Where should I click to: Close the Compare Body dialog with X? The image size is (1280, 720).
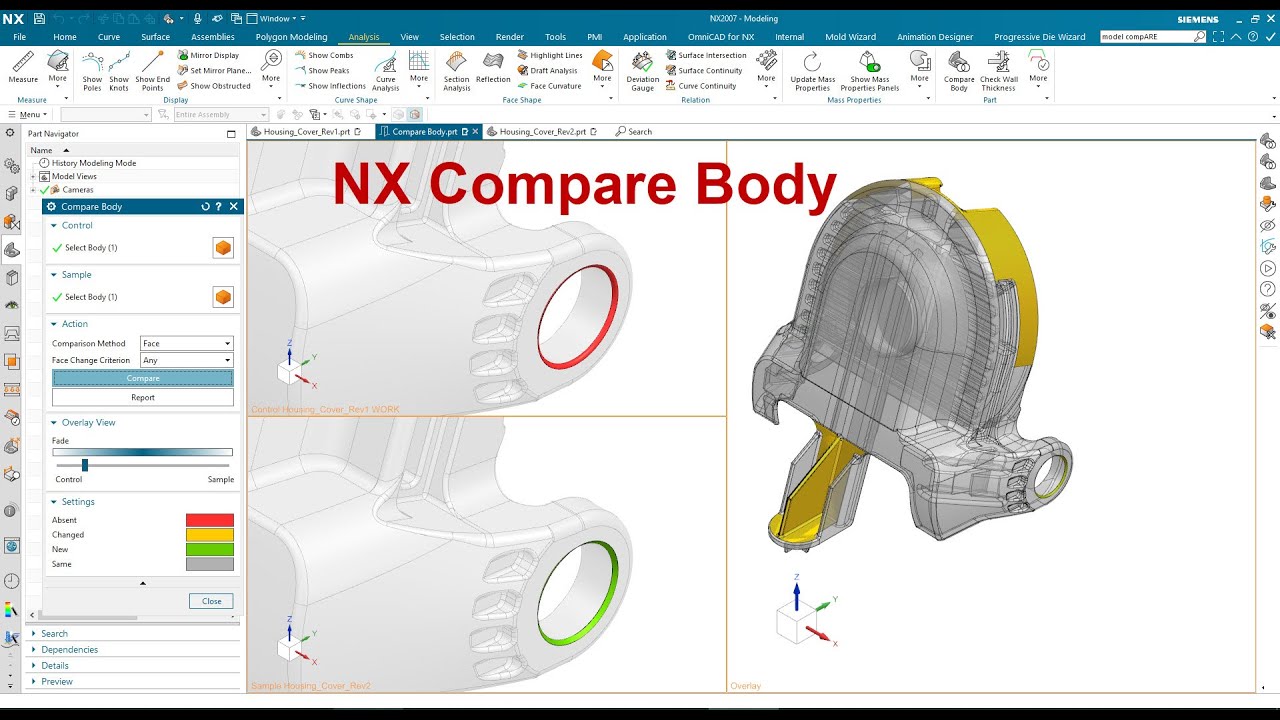point(233,207)
